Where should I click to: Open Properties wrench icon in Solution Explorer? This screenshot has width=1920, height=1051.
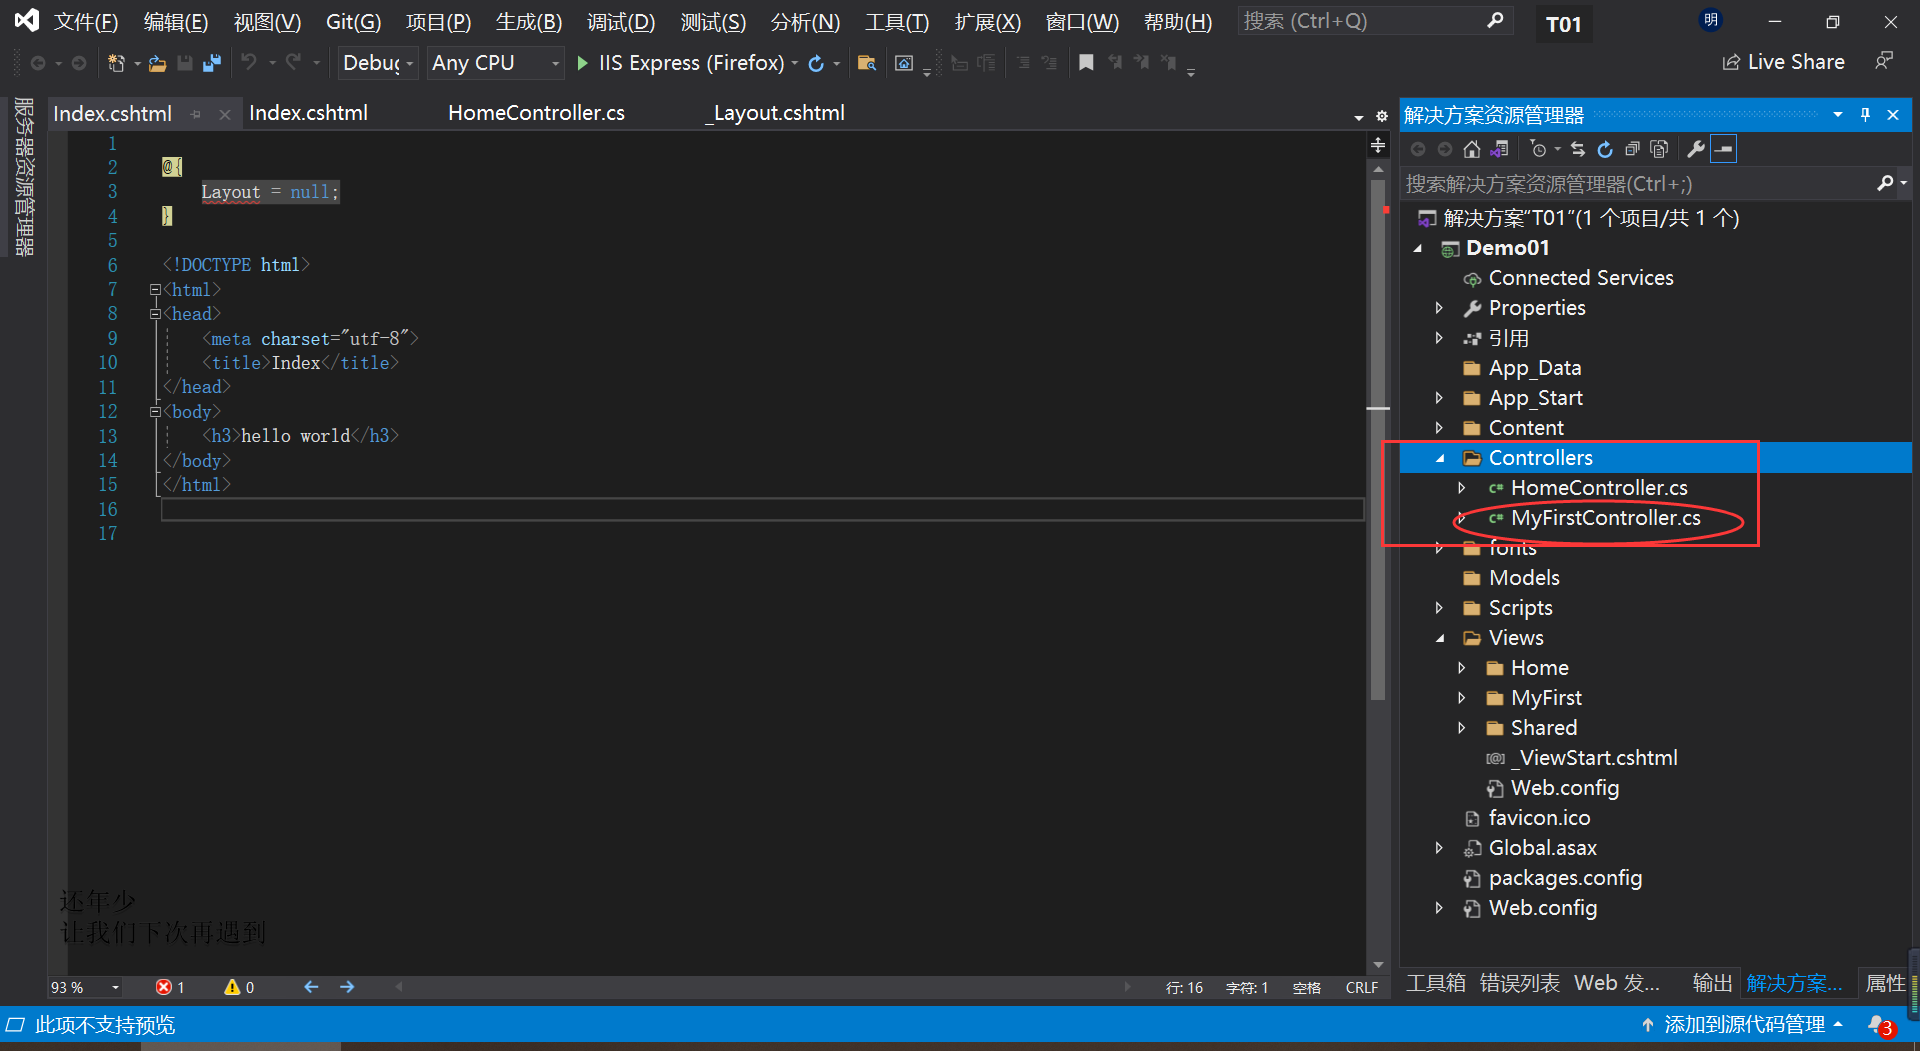click(1696, 149)
